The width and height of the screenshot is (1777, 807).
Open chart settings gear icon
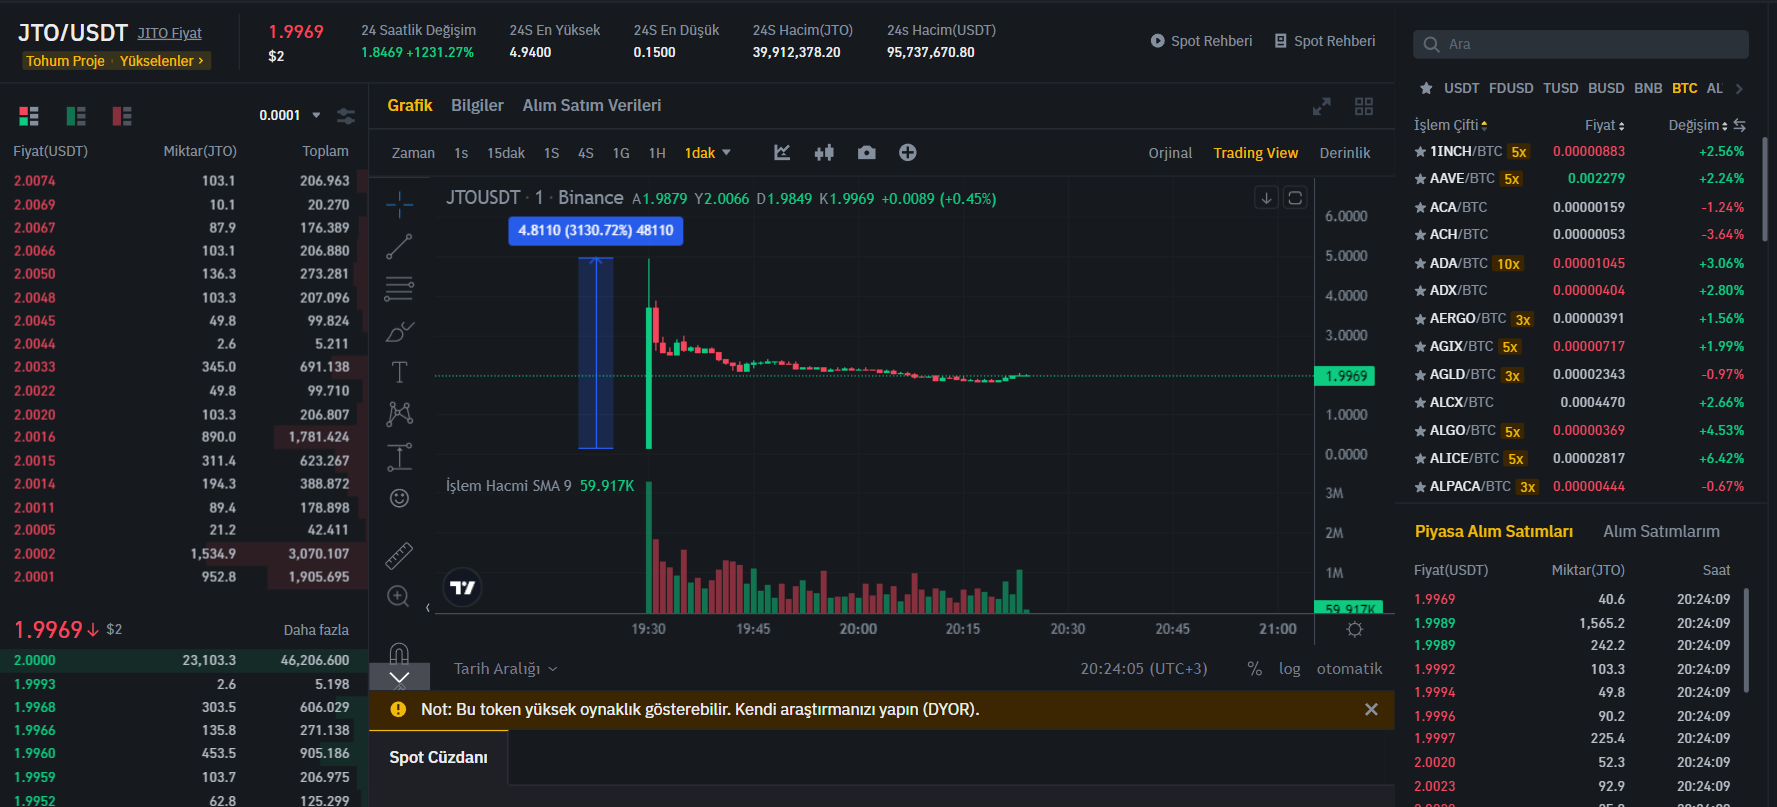point(1354,629)
